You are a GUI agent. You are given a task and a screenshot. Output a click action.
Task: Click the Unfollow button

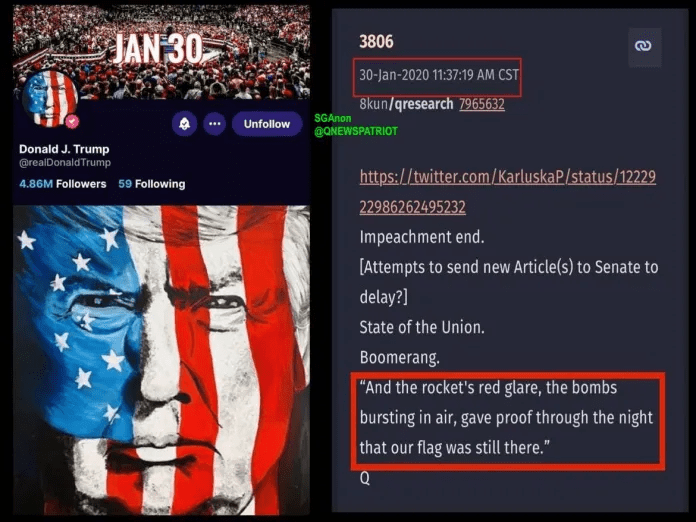click(267, 124)
